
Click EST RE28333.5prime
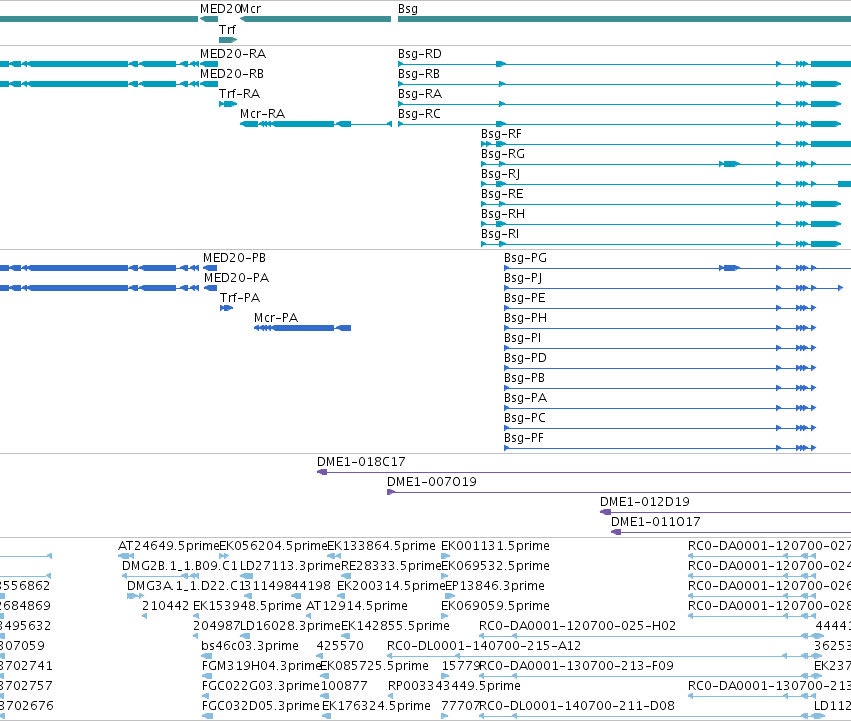pos(391,566)
